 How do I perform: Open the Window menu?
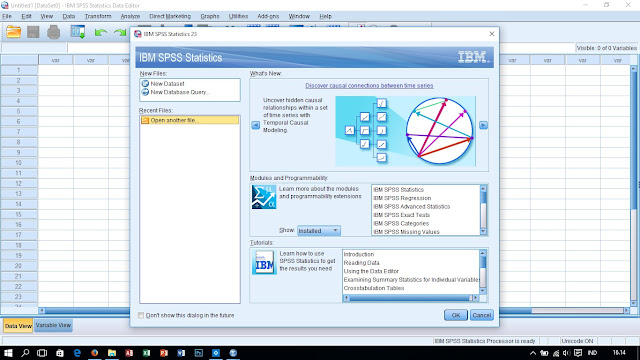coord(299,16)
